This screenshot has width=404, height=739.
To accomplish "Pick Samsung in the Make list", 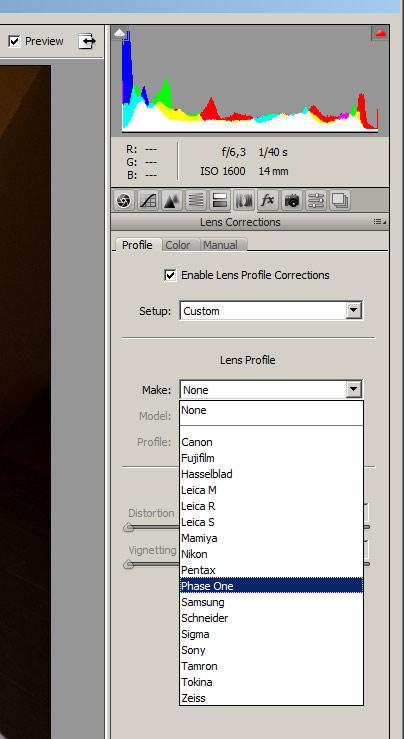I will coord(271,602).
